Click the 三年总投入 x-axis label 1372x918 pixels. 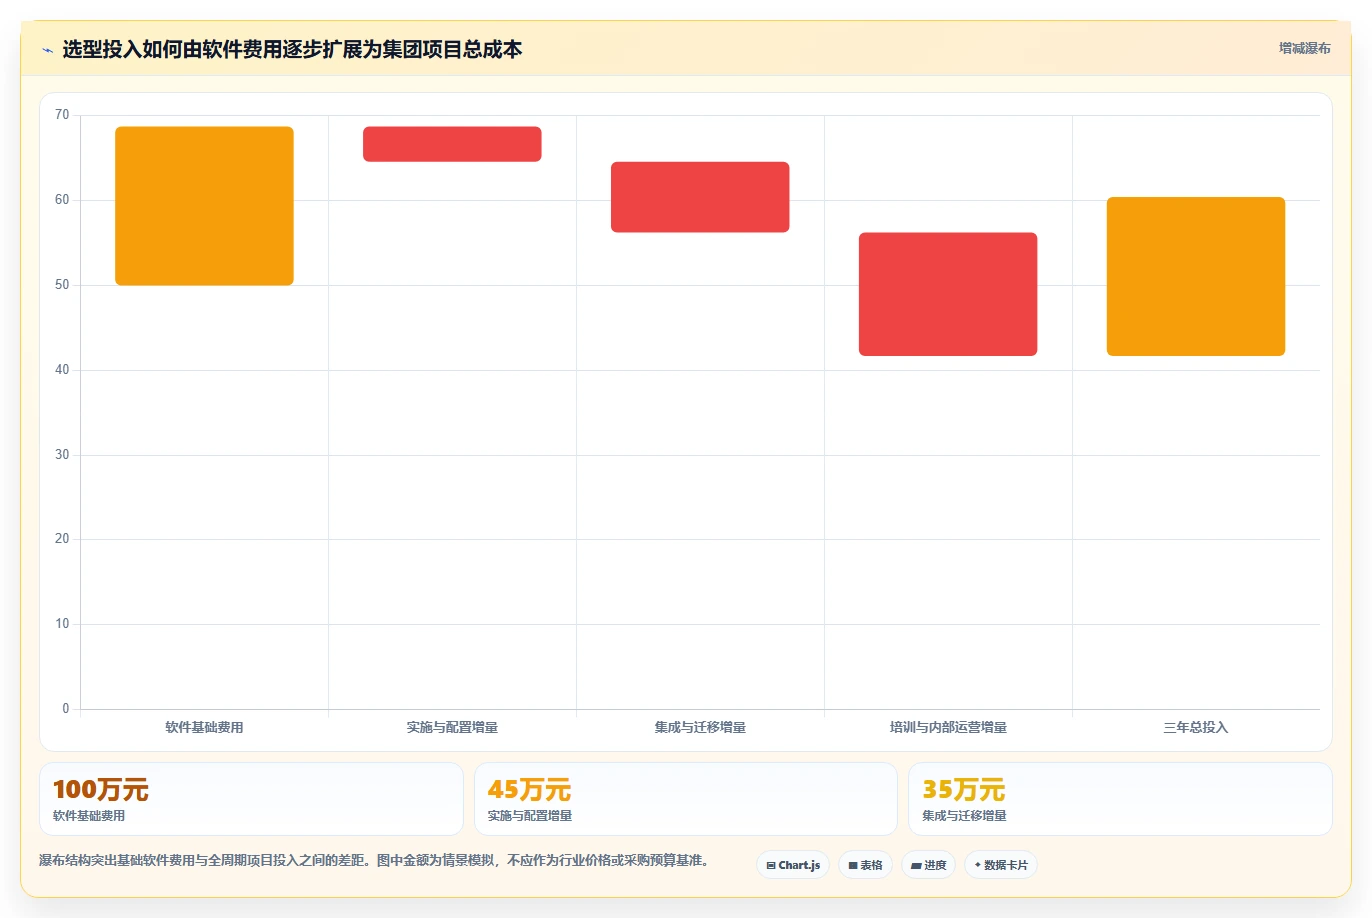[x=1196, y=728]
